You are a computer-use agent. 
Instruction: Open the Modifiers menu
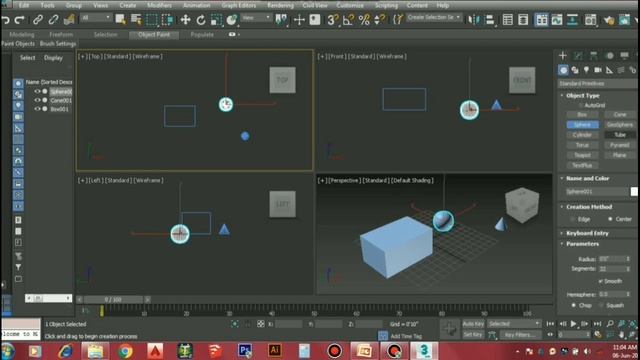tap(159, 5)
